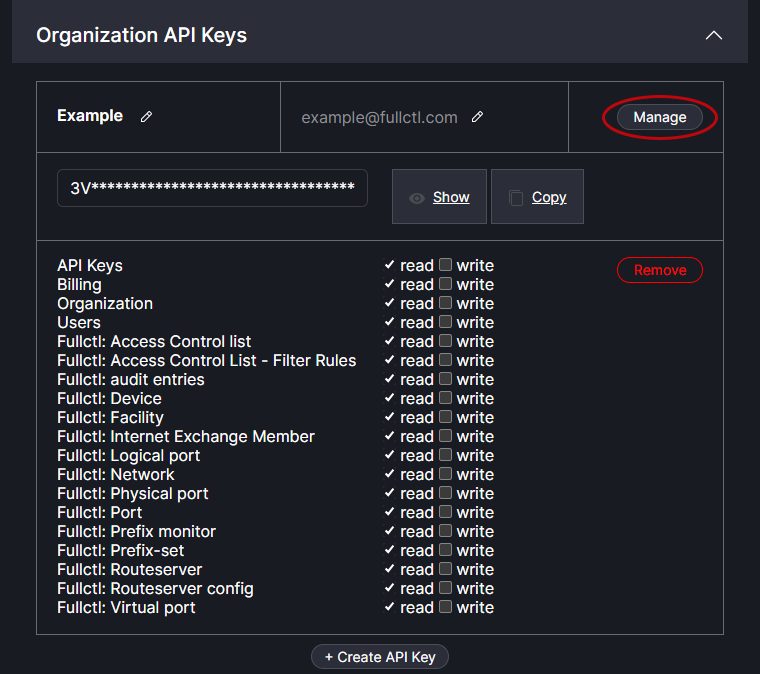Viewport: 760px width, 674px height.
Task: Toggle read checkmark for Fullctl: Facility
Action: tap(390, 417)
